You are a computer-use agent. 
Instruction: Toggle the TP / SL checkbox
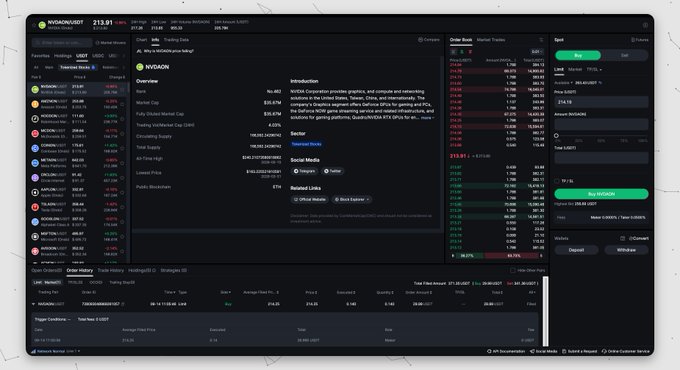point(557,181)
